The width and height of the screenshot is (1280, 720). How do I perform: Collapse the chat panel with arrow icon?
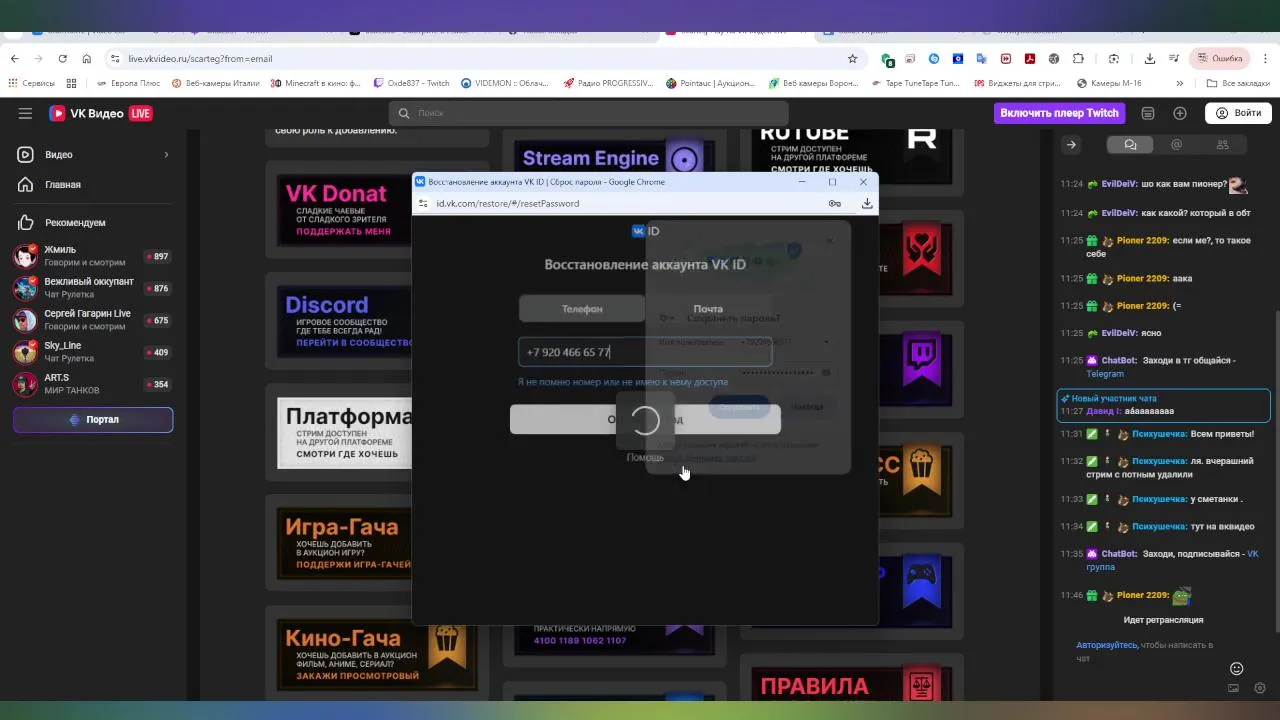tap(1071, 145)
